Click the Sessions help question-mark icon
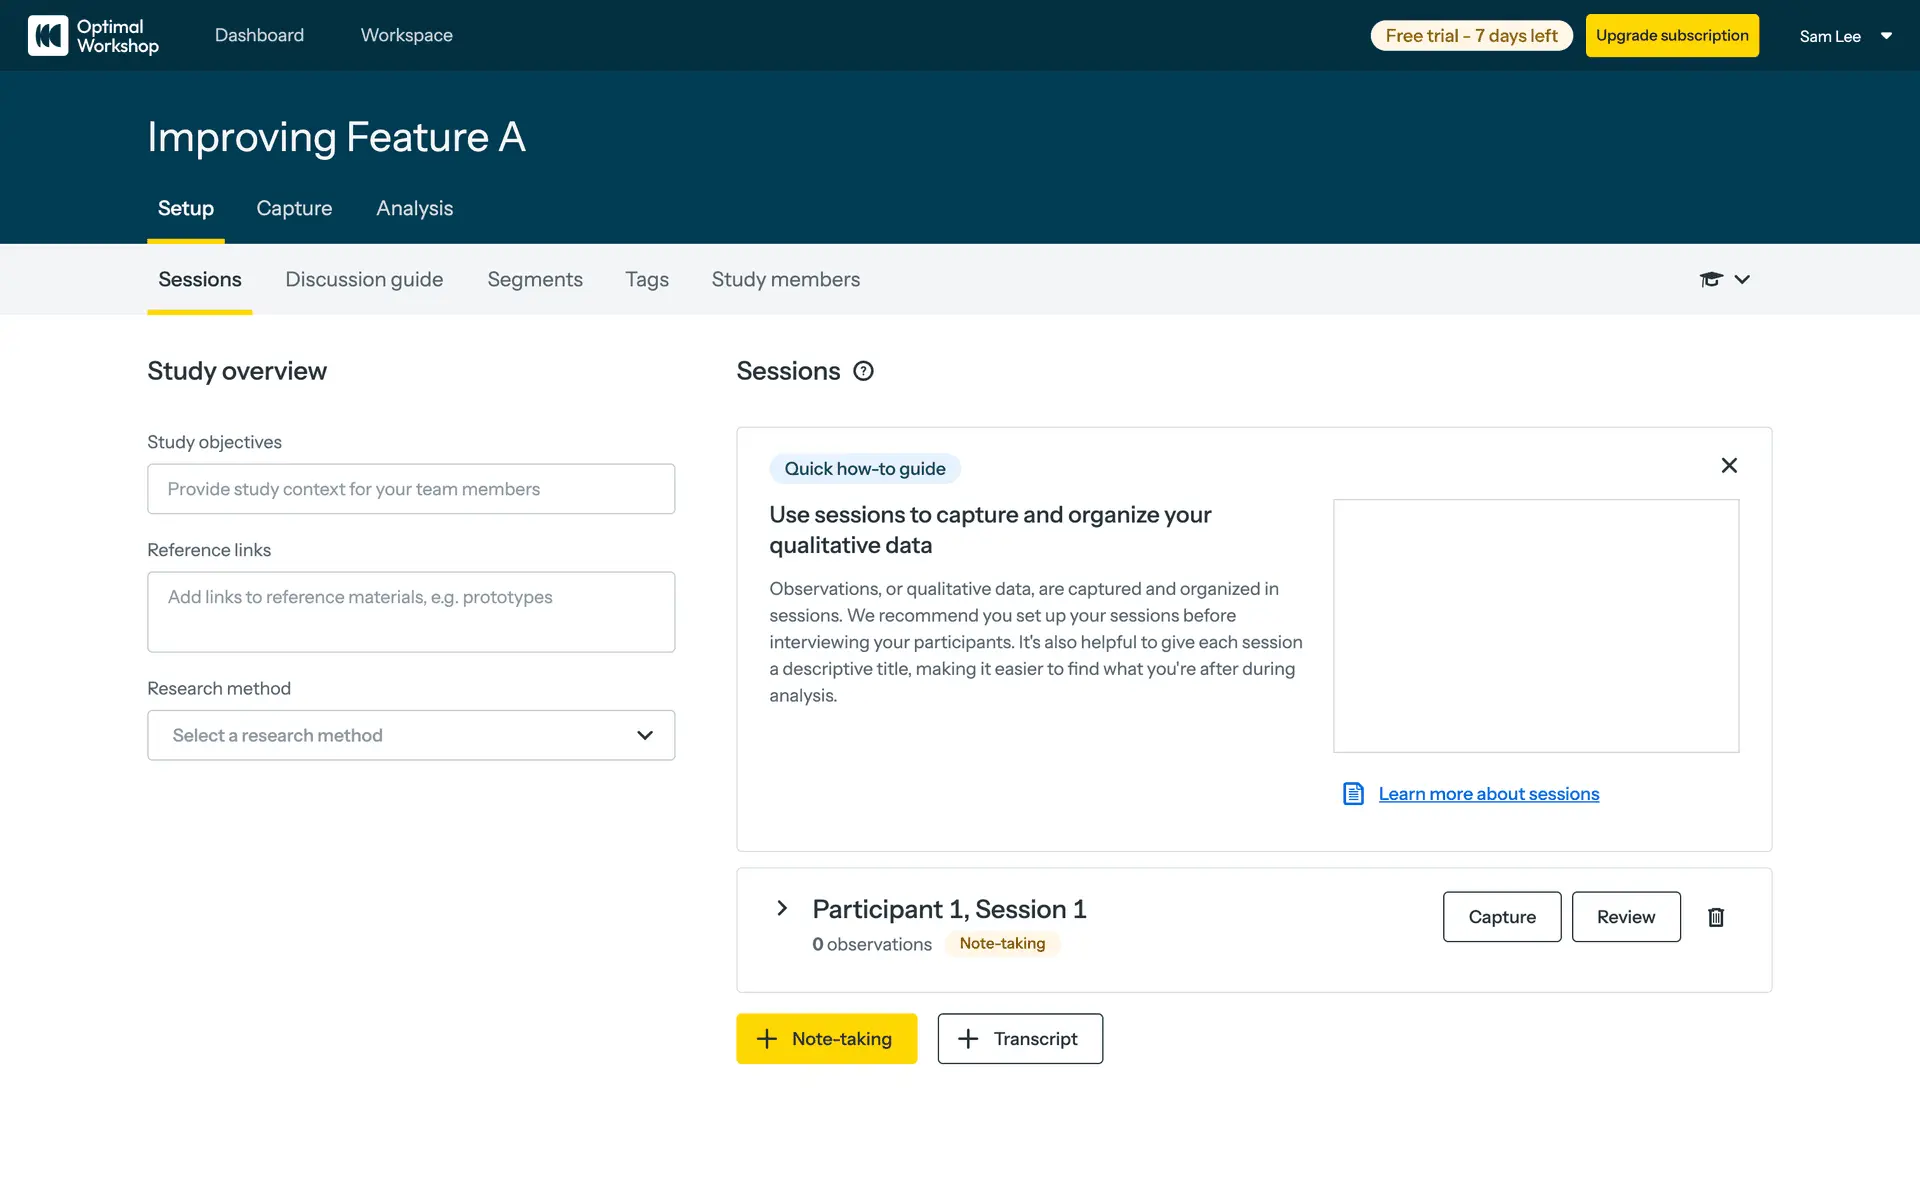This screenshot has height=1200, width=1920. coord(863,371)
